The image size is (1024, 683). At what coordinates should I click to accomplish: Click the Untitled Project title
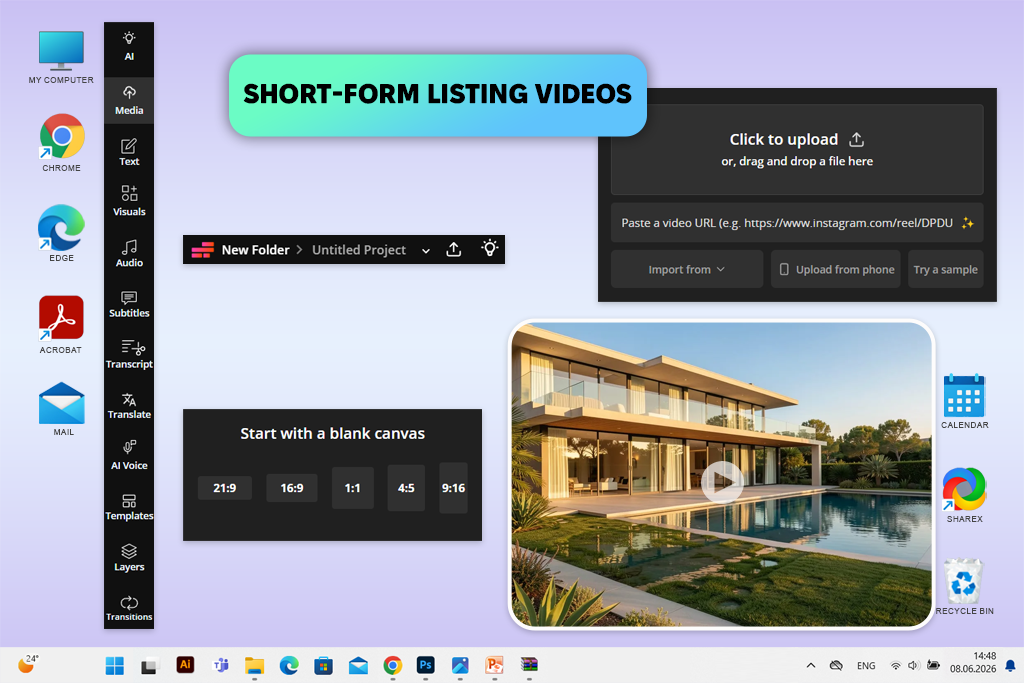coord(359,250)
